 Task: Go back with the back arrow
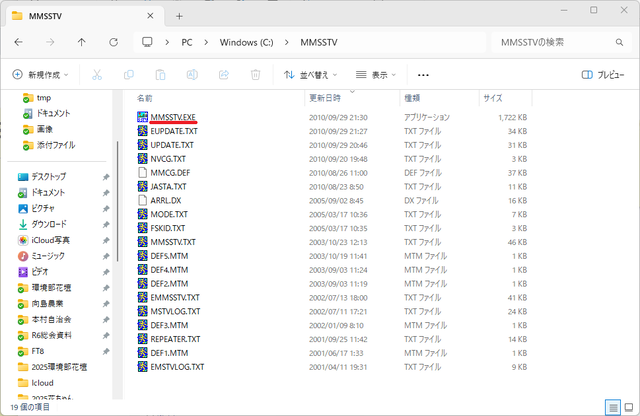pos(18,42)
